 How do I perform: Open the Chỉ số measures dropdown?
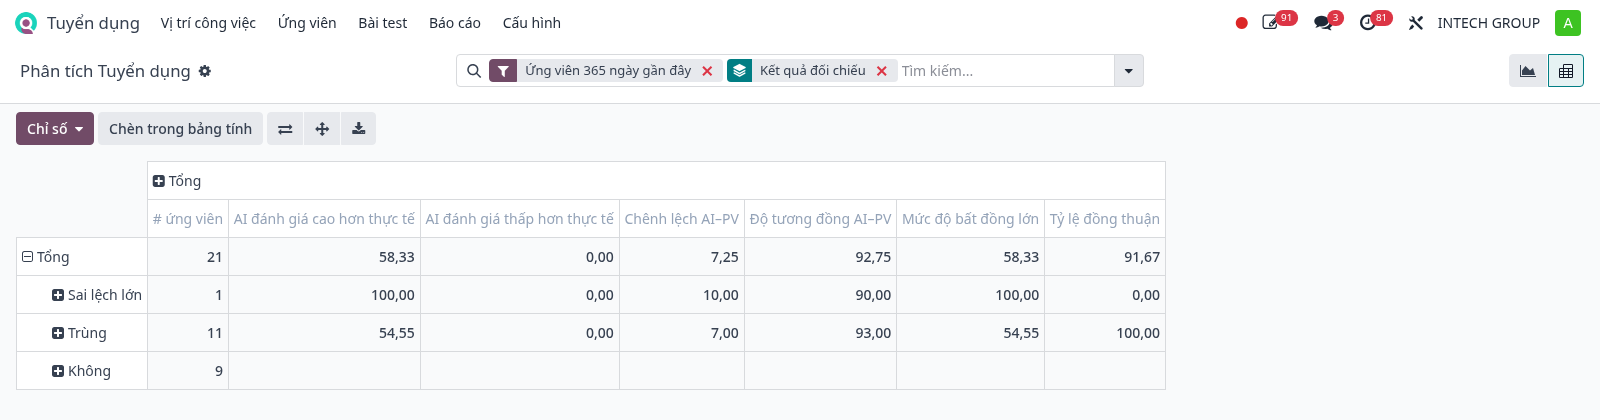pos(55,129)
